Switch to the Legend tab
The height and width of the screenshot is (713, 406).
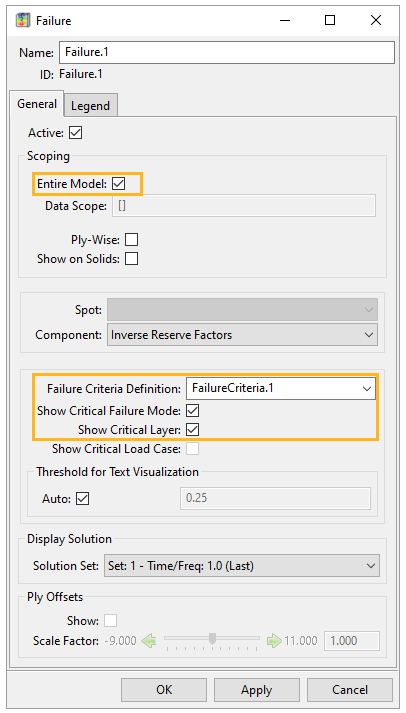90,105
